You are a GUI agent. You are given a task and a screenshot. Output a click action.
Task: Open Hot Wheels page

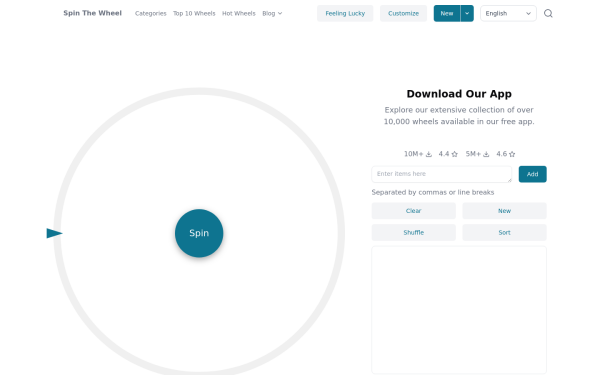(x=238, y=13)
